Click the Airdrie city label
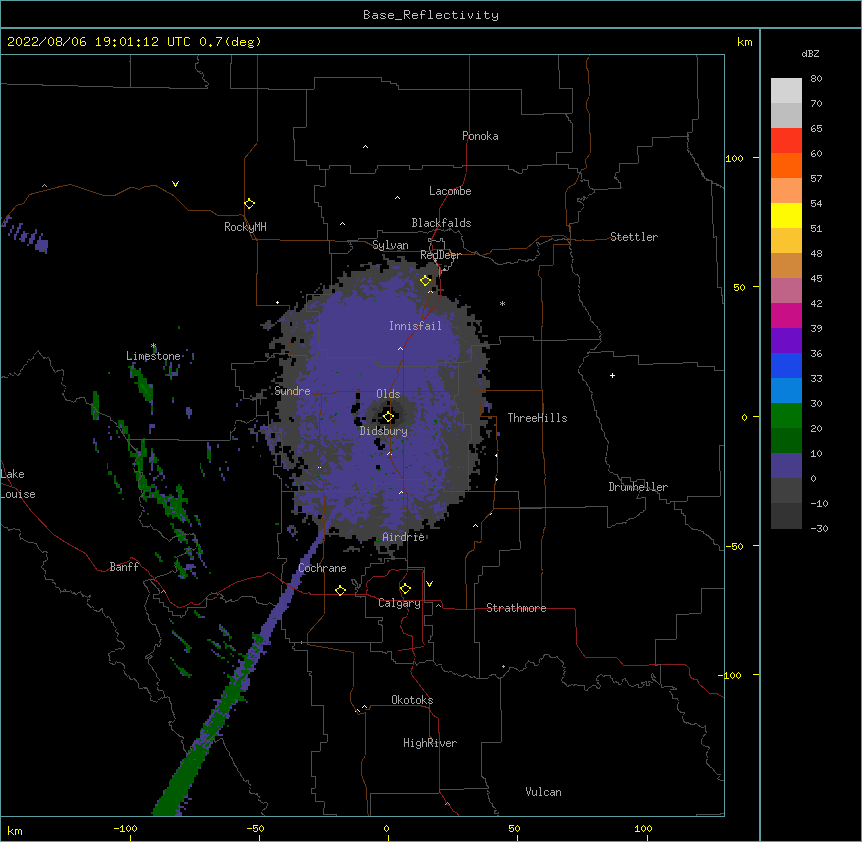Viewport: 862px width, 842px height. pos(404,537)
